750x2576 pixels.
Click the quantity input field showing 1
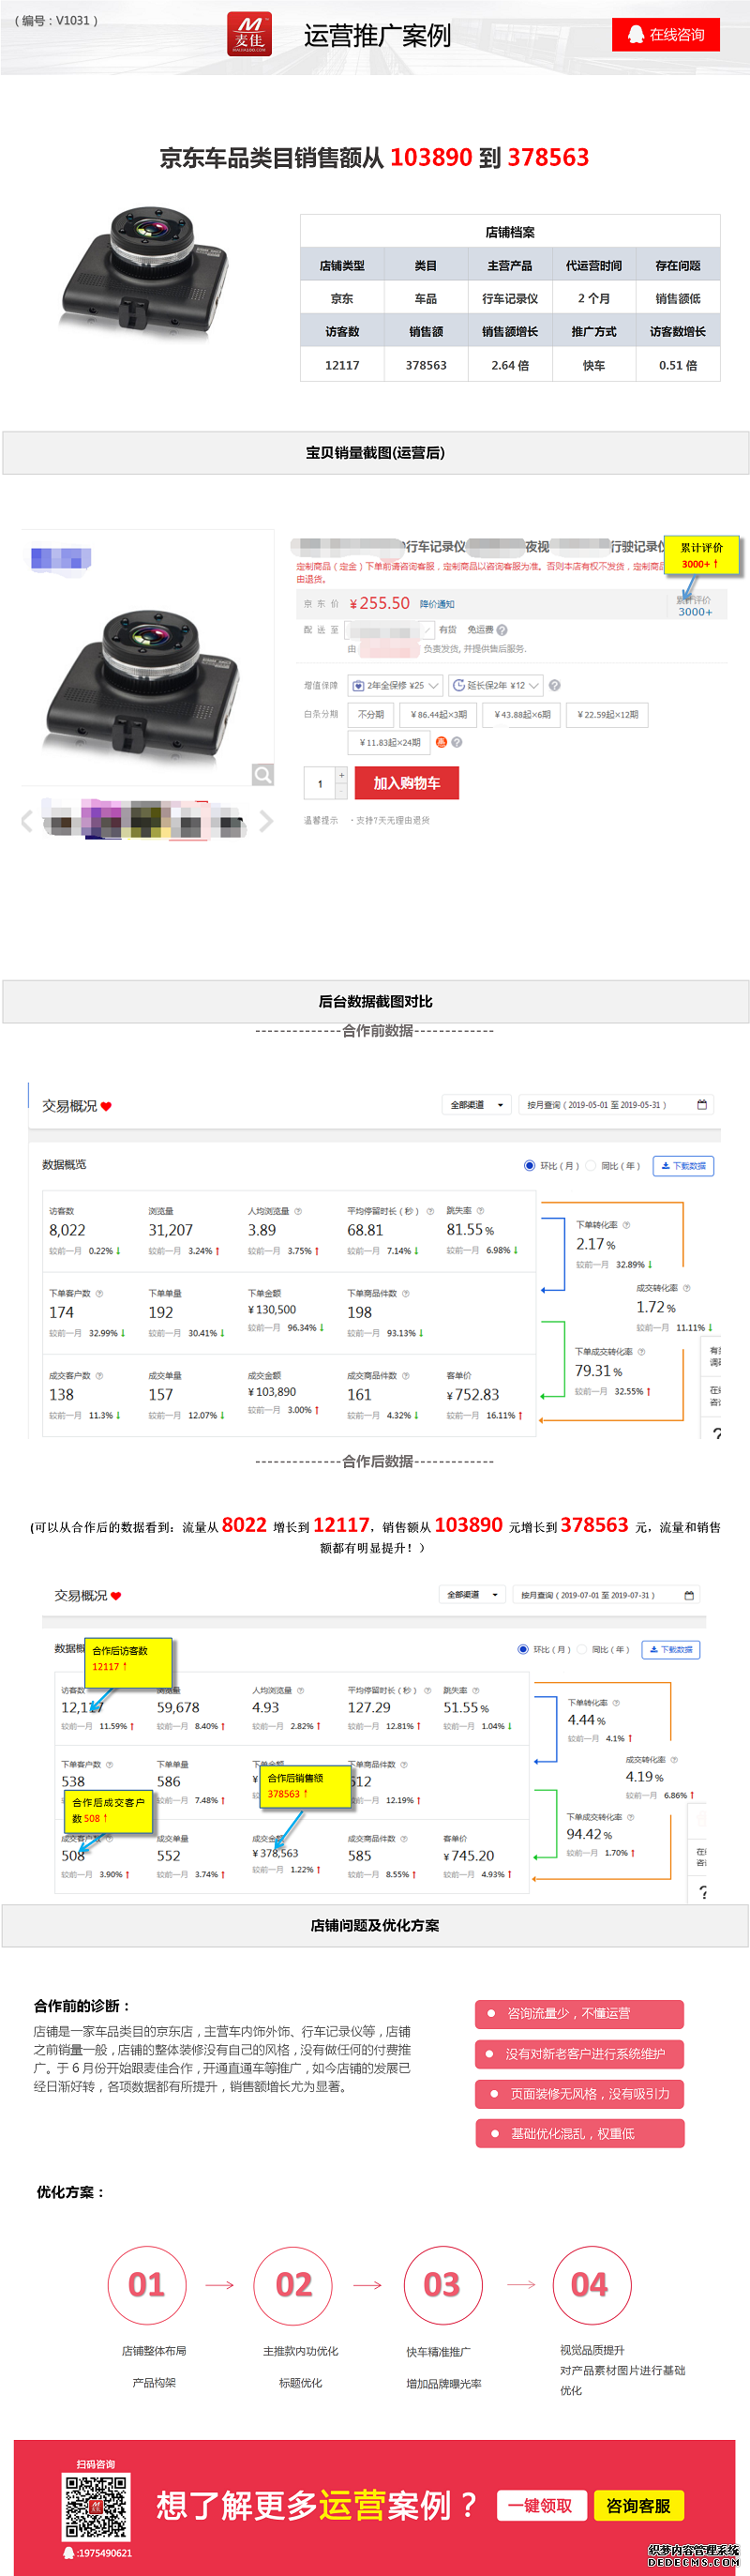[320, 783]
